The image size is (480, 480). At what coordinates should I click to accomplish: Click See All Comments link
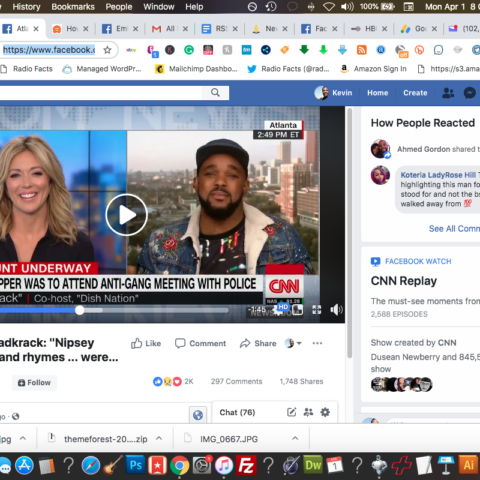click(454, 229)
